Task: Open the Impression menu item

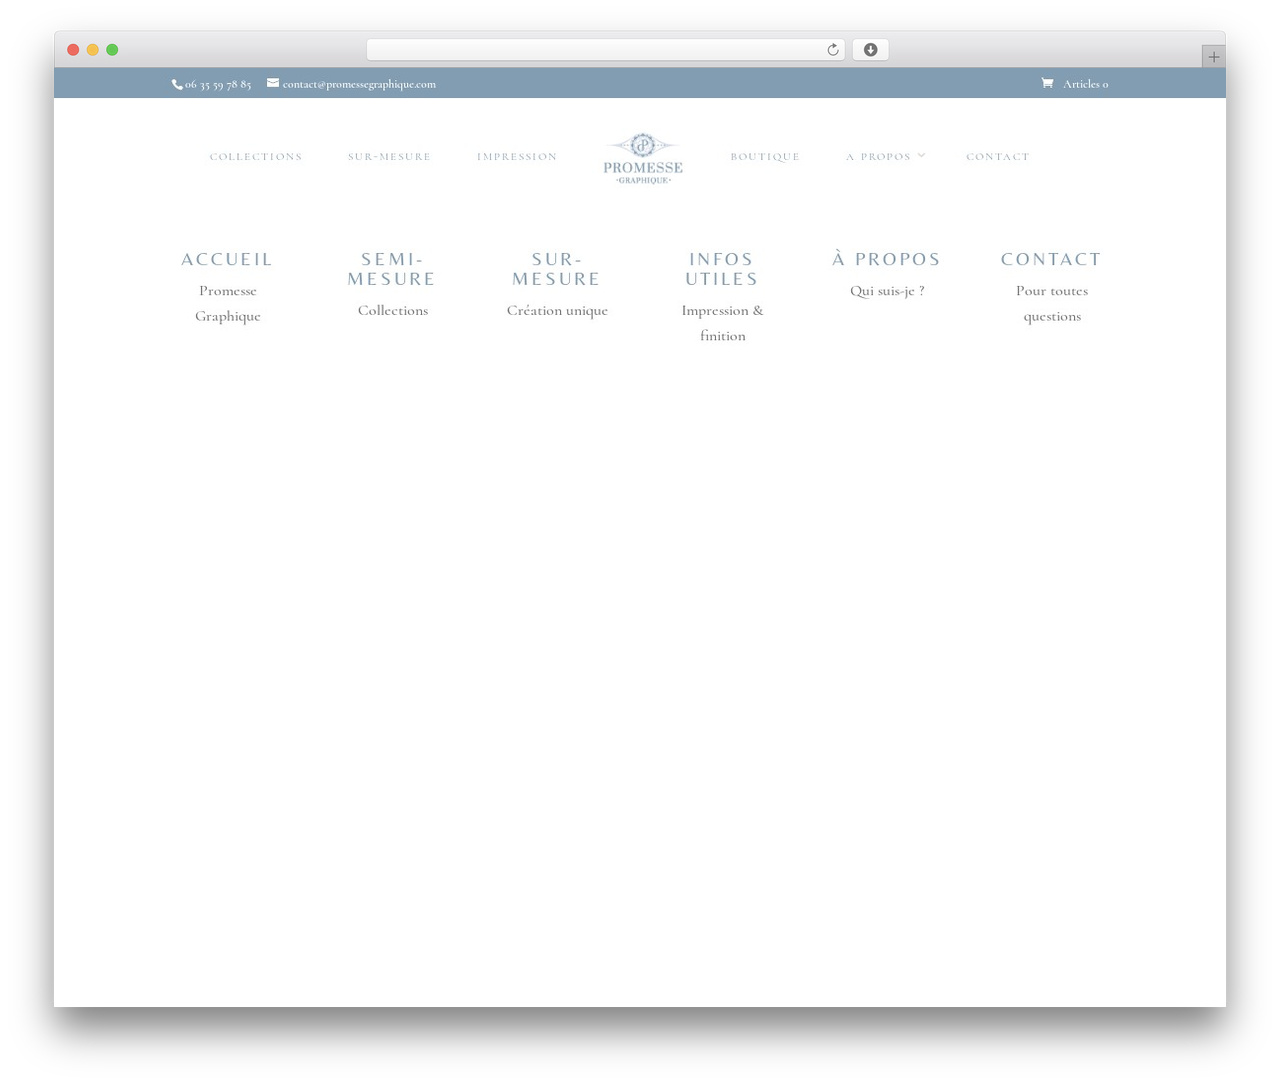Action: pyautogui.click(x=517, y=157)
